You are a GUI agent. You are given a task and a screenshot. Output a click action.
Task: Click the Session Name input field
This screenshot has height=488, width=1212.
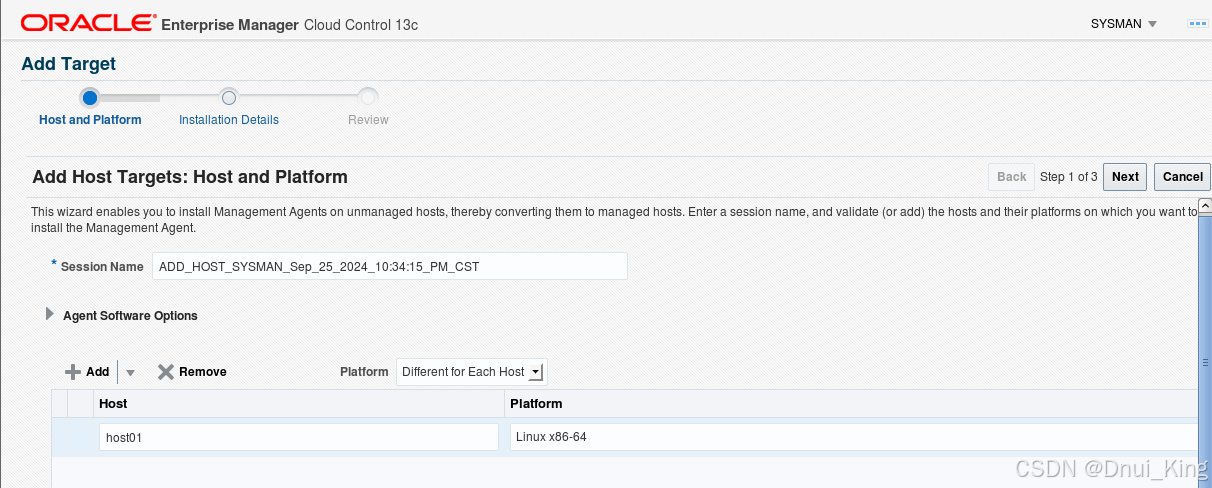pyautogui.click(x=390, y=266)
